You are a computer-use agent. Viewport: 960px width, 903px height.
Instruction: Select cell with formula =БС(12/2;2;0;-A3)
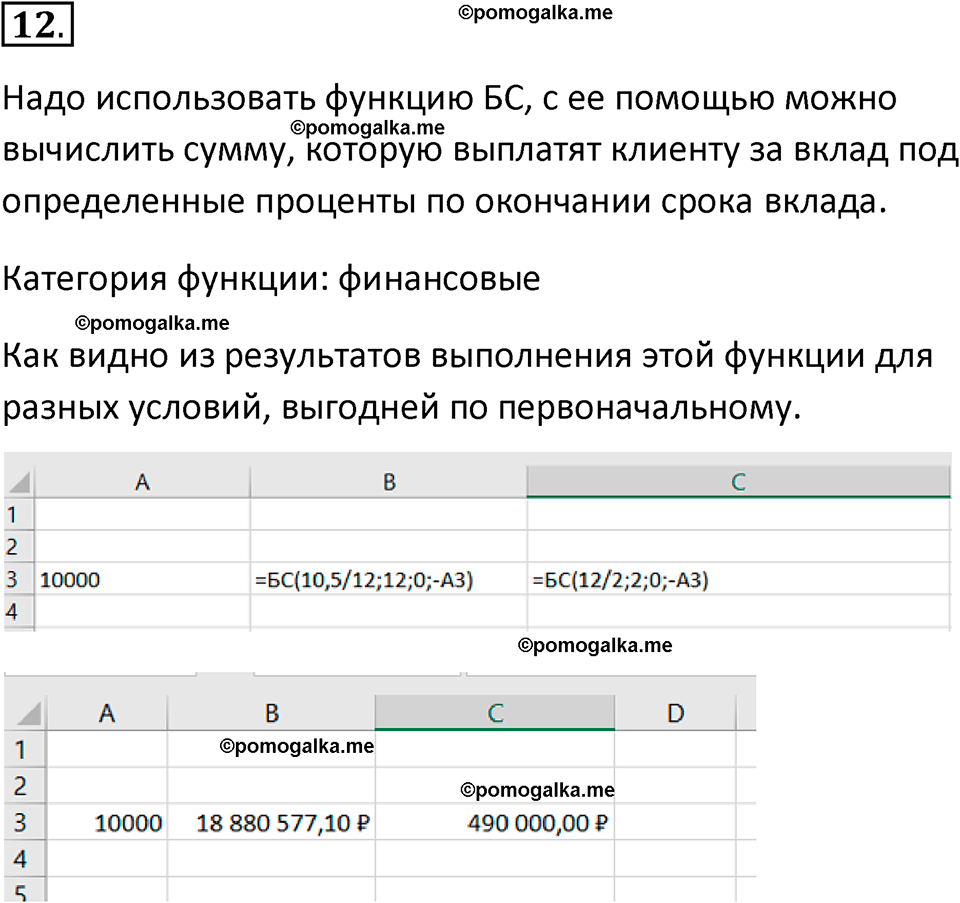(x=738, y=579)
